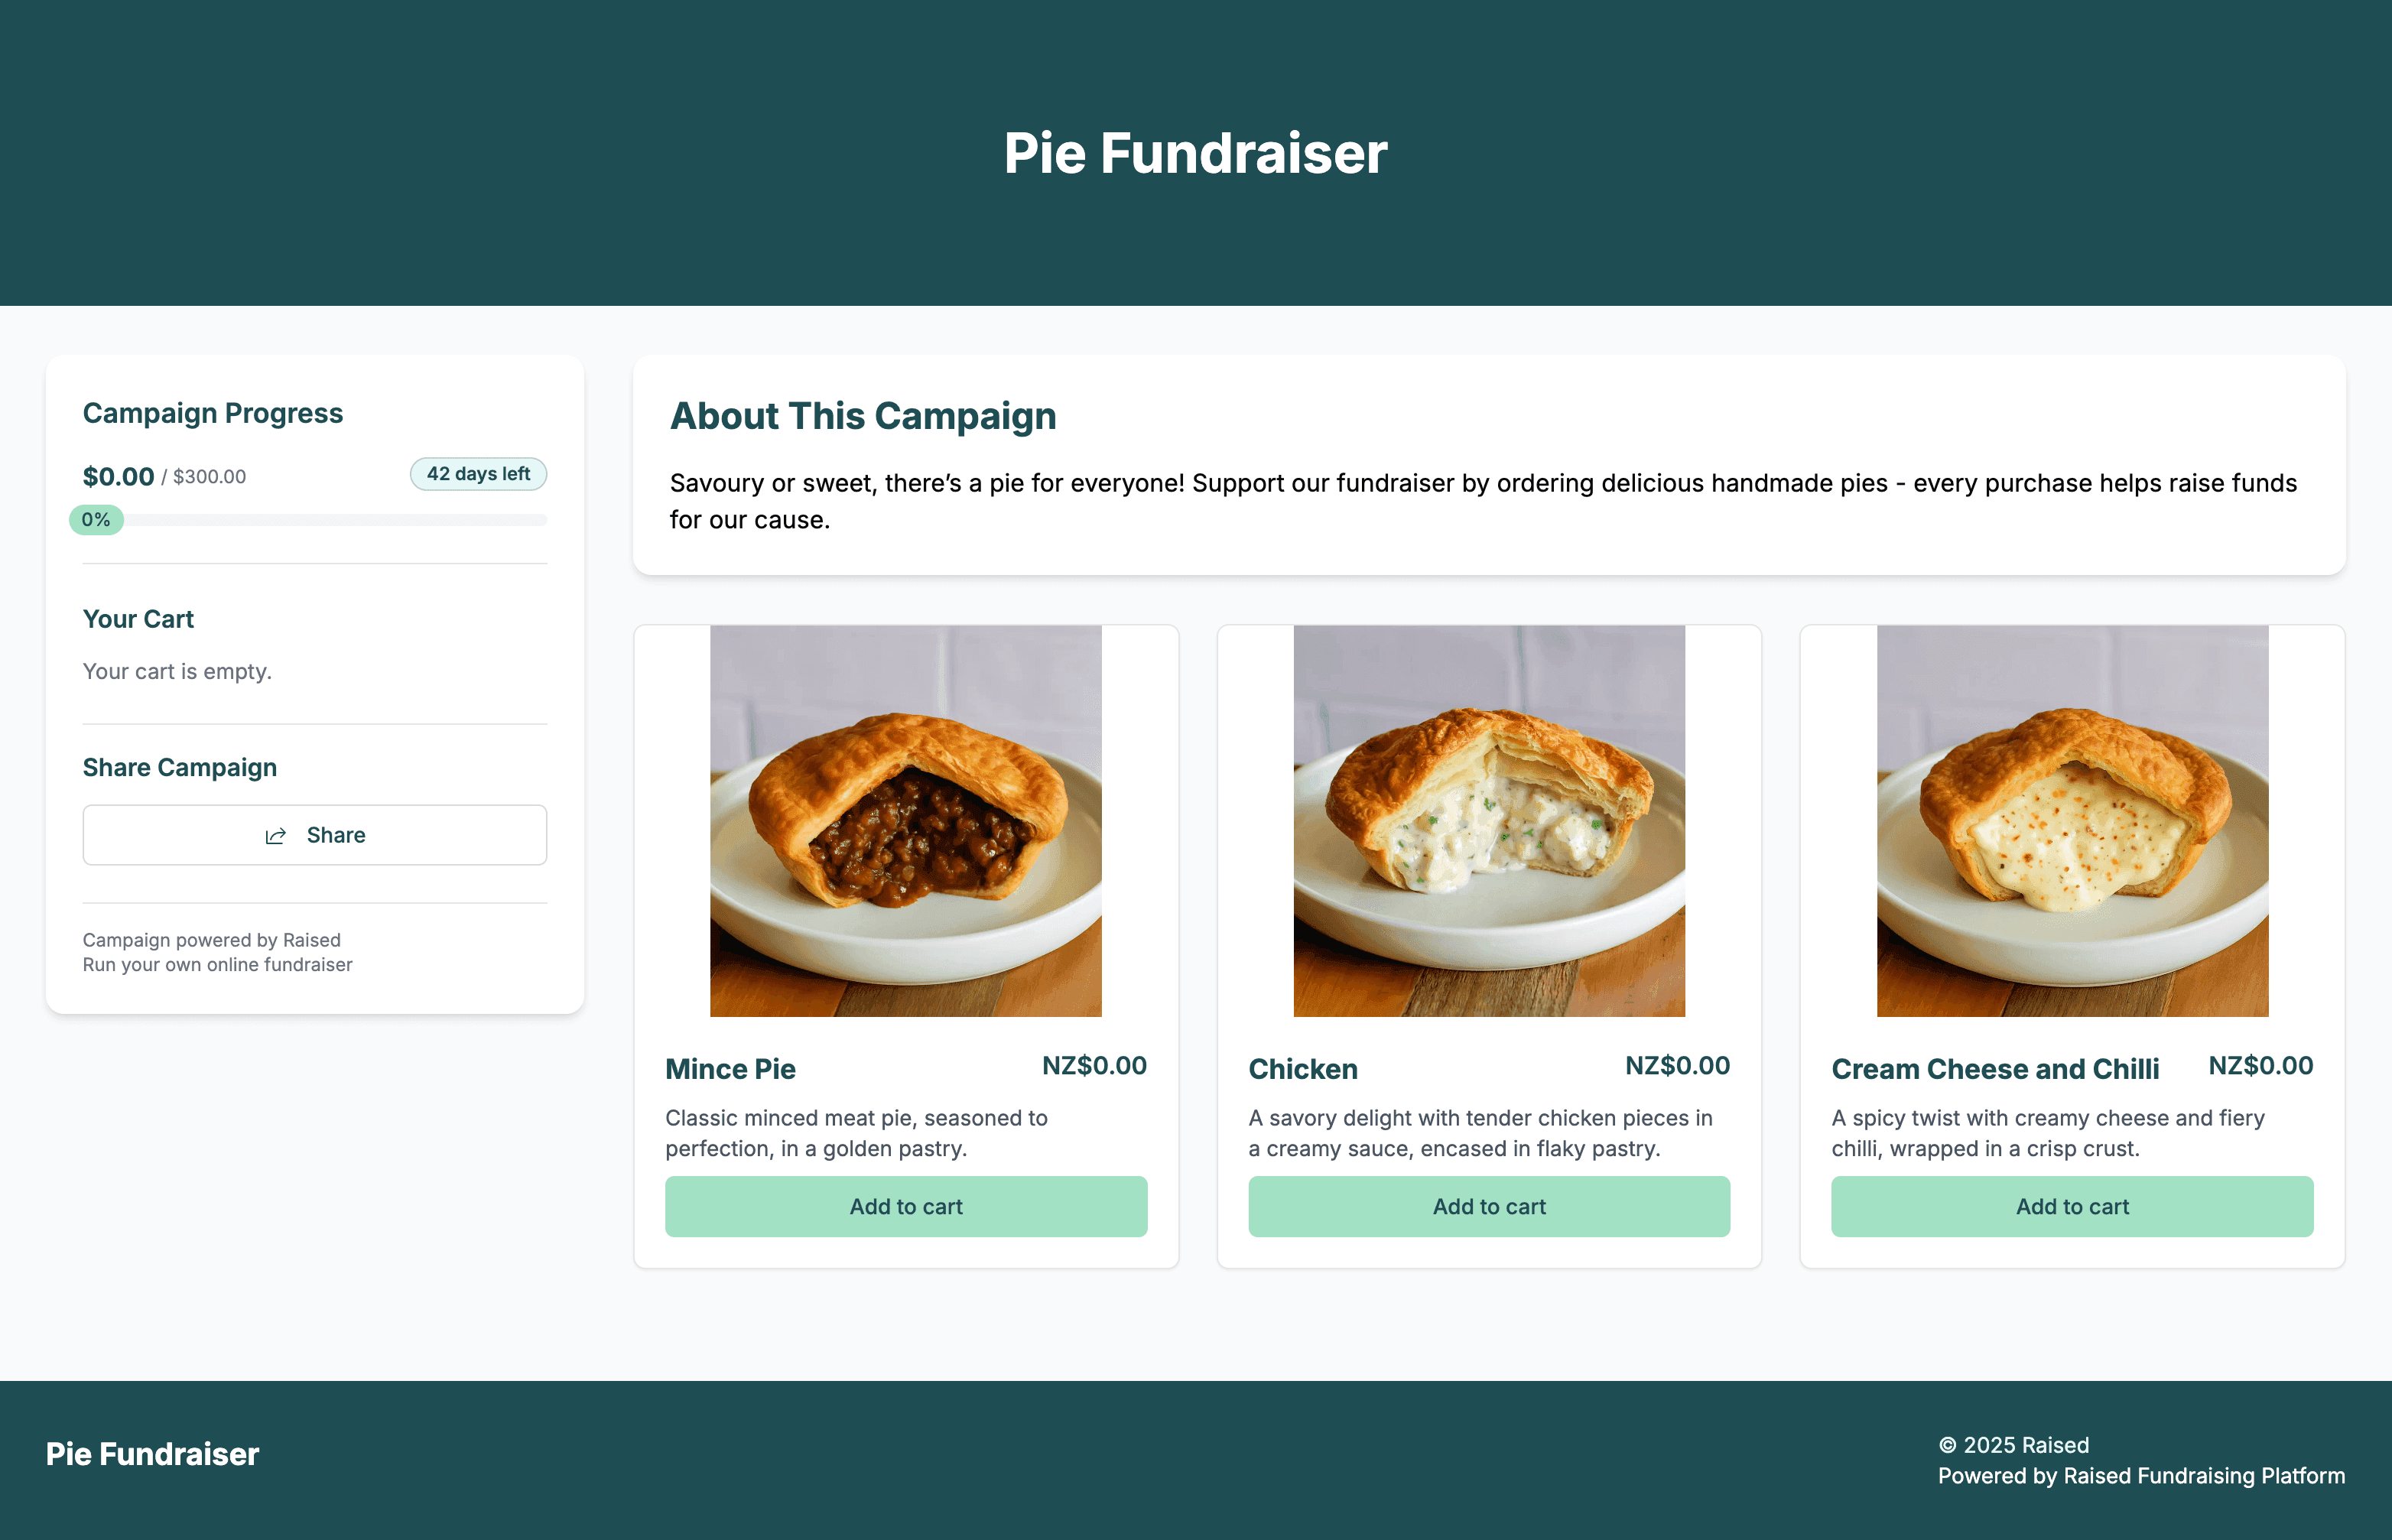This screenshot has height=1540, width=2392.
Task: Click the About This Campaign heading
Action: tap(864, 415)
